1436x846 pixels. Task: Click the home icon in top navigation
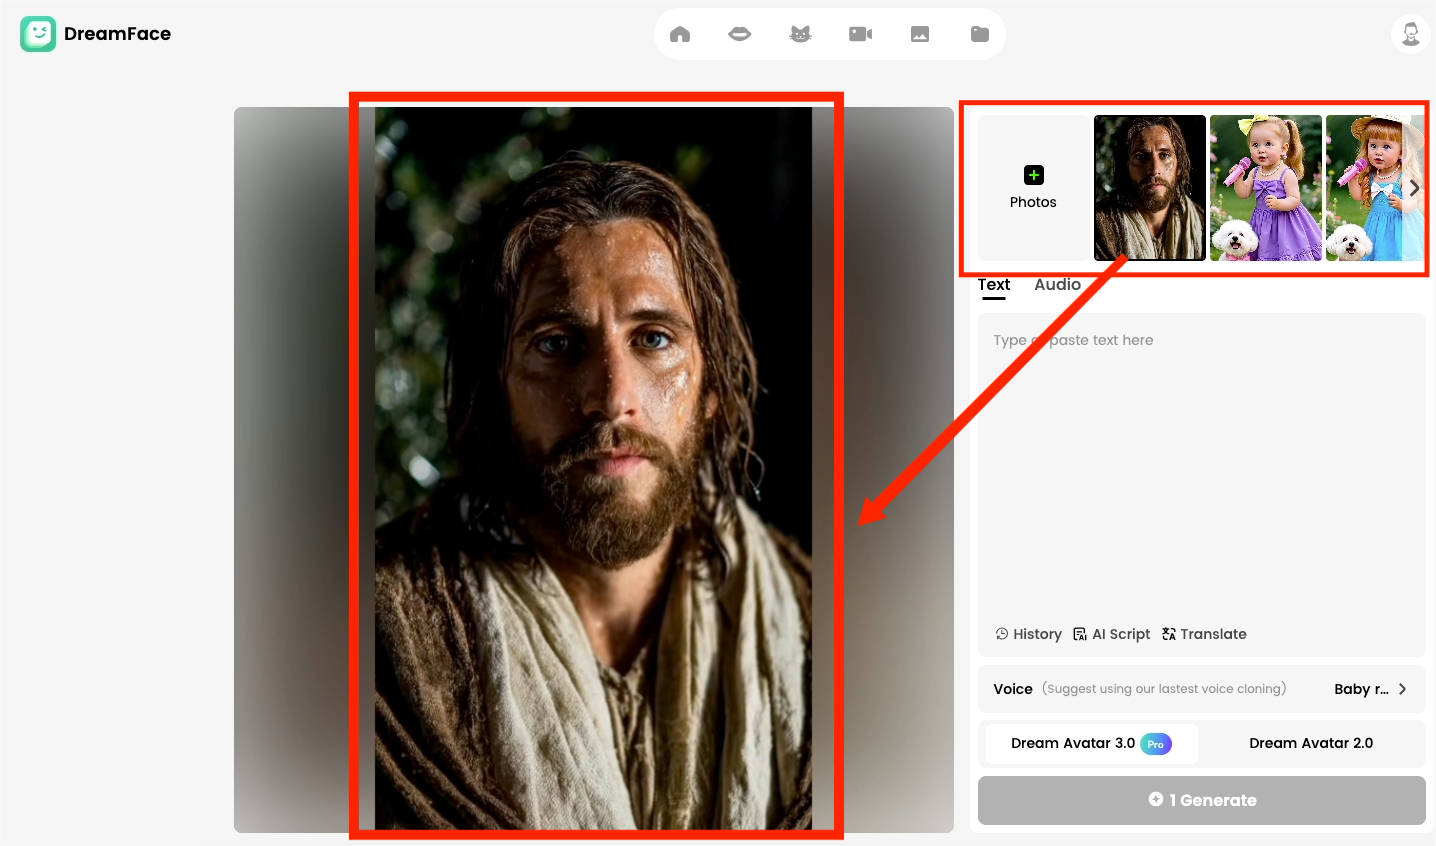click(x=680, y=34)
